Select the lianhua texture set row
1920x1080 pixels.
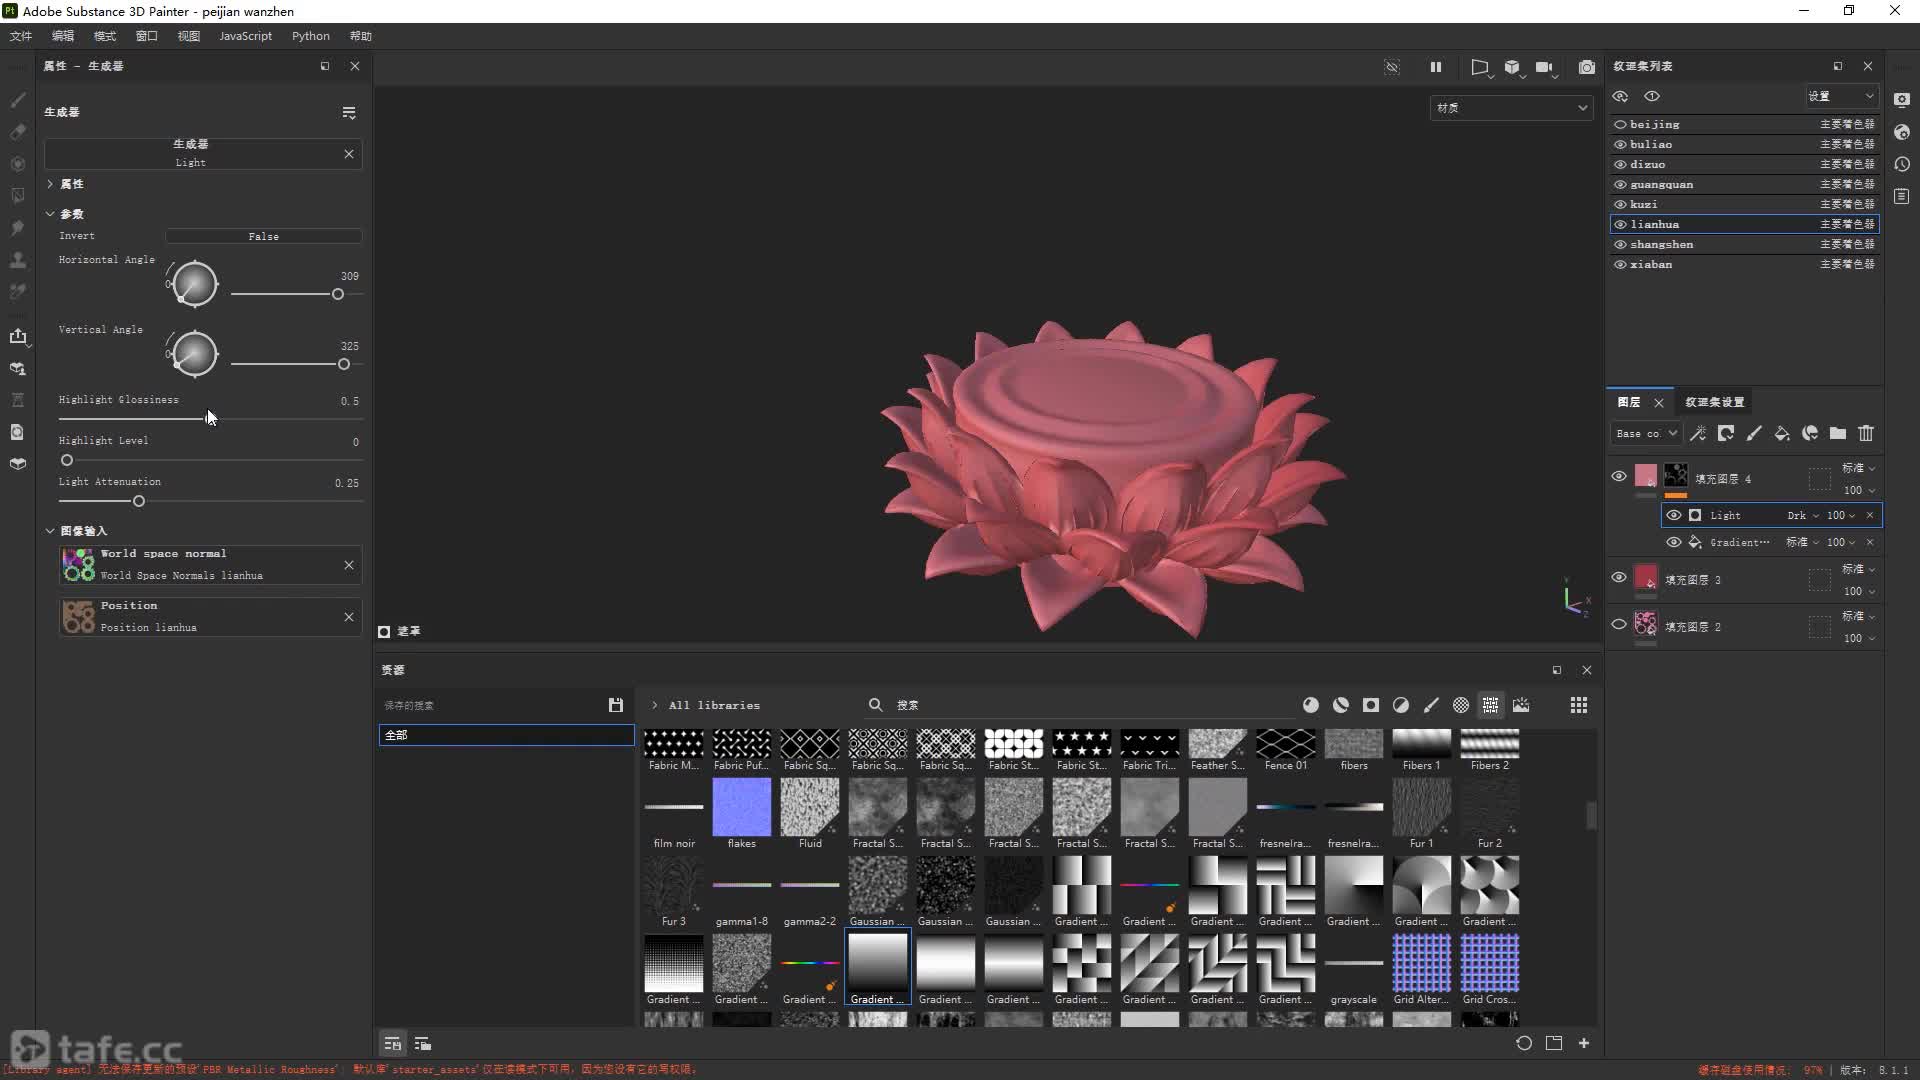[x=1744, y=224]
